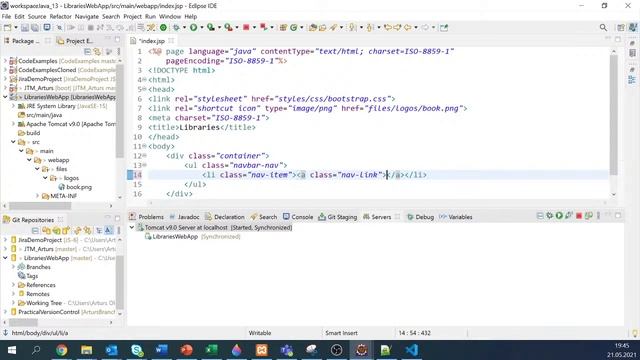Collapse the LibrariesWebApp project node

5,97
